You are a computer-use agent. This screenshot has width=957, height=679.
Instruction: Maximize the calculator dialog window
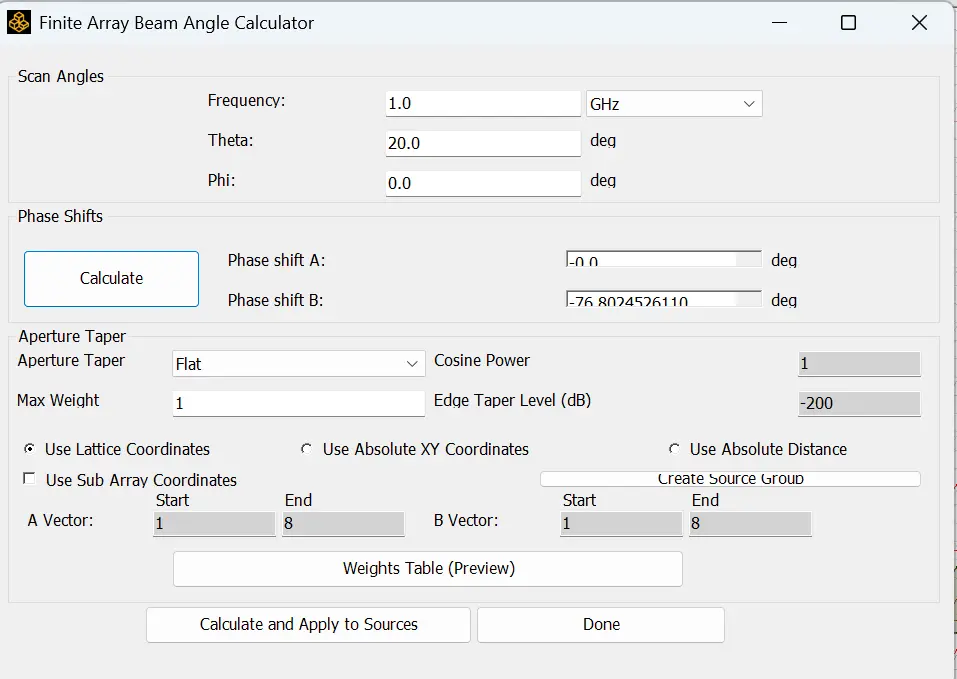pos(848,23)
